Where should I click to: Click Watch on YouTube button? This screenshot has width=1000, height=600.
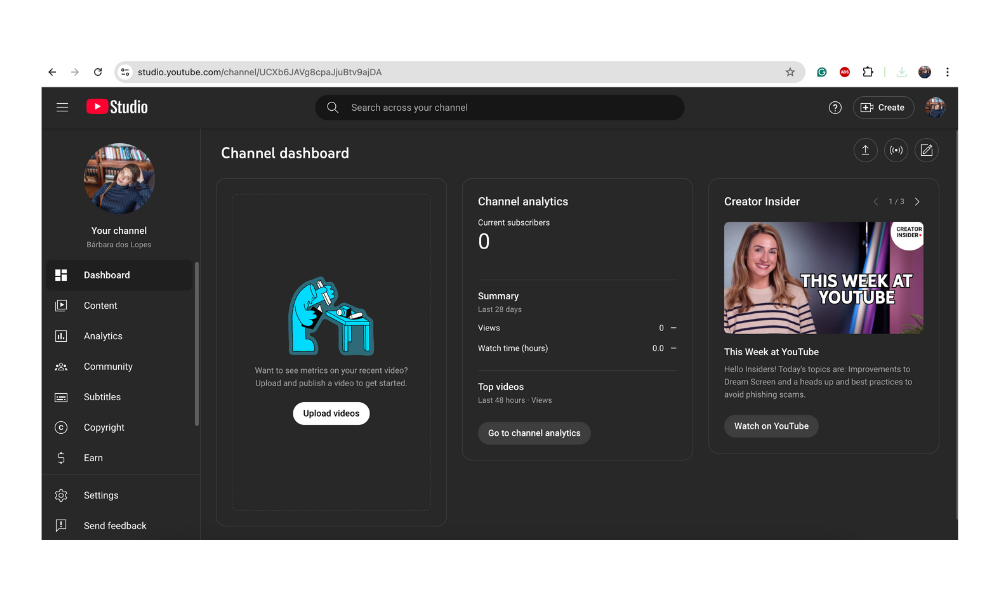click(x=771, y=426)
